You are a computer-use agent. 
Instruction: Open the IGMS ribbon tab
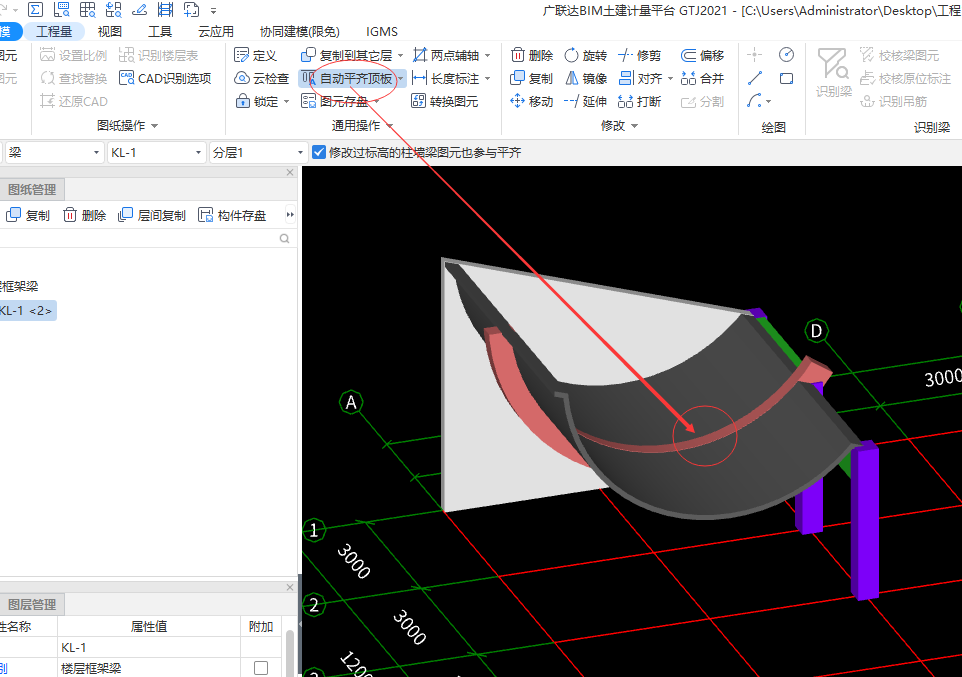(382, 31)
